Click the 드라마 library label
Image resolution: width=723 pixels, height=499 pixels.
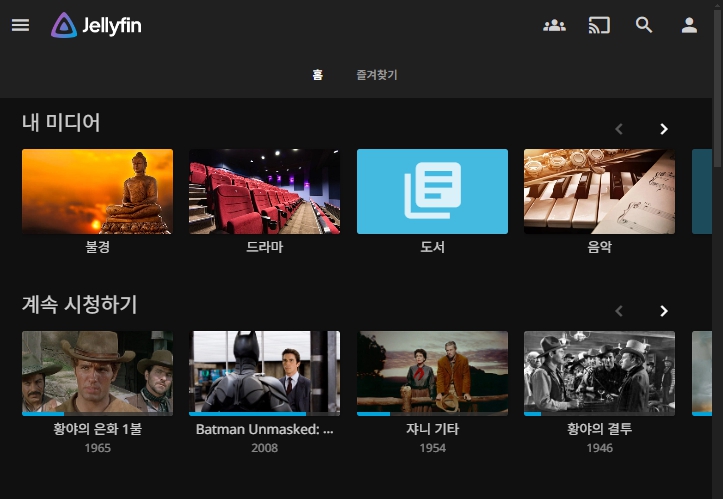265,247
